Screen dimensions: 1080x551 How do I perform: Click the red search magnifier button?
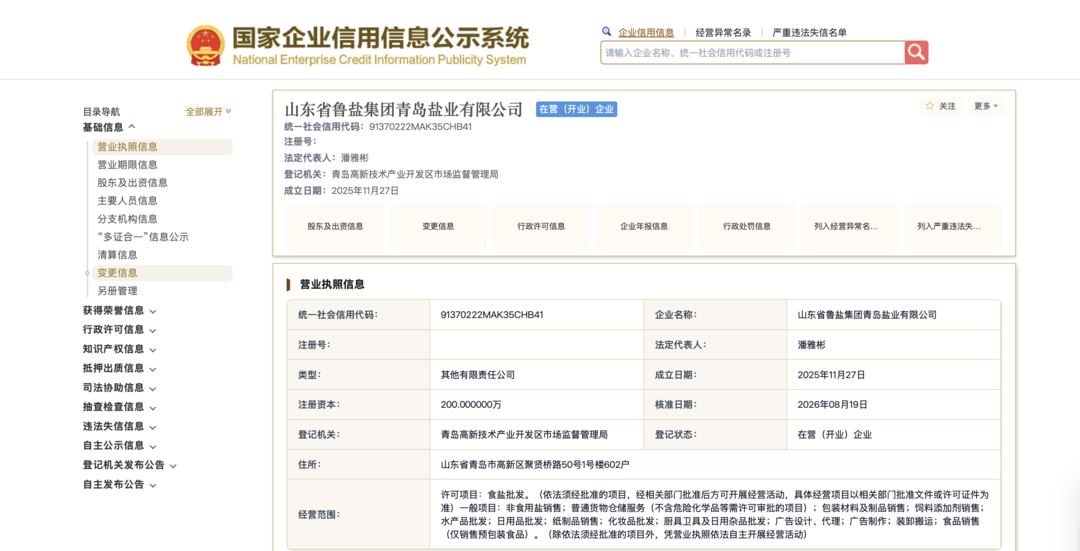(916, 52)
